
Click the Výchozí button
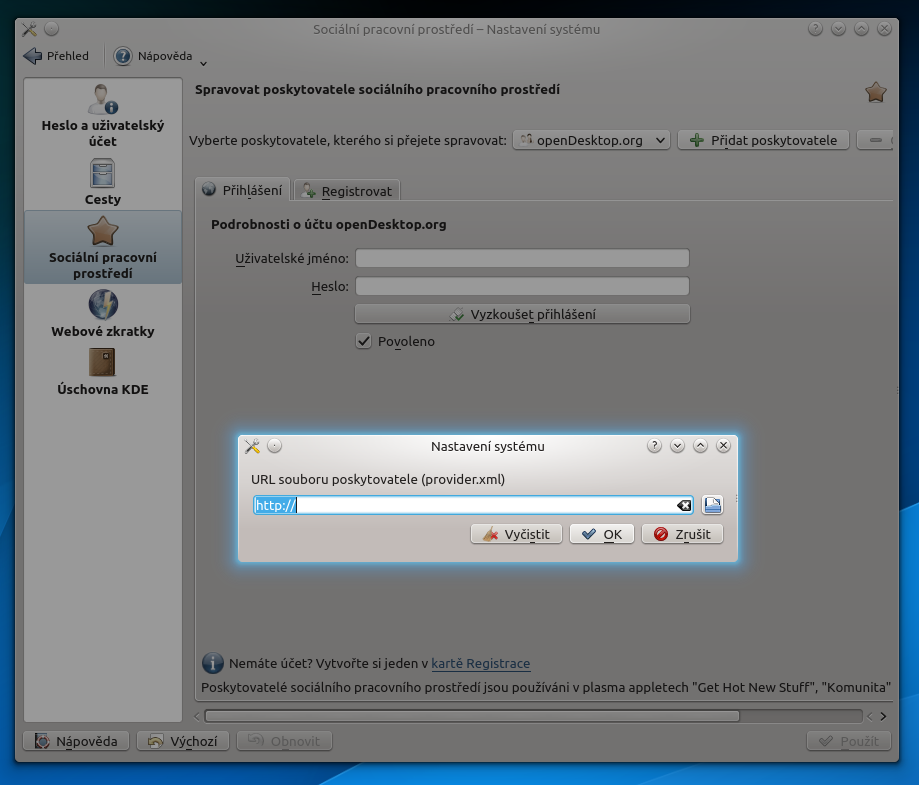183,741
